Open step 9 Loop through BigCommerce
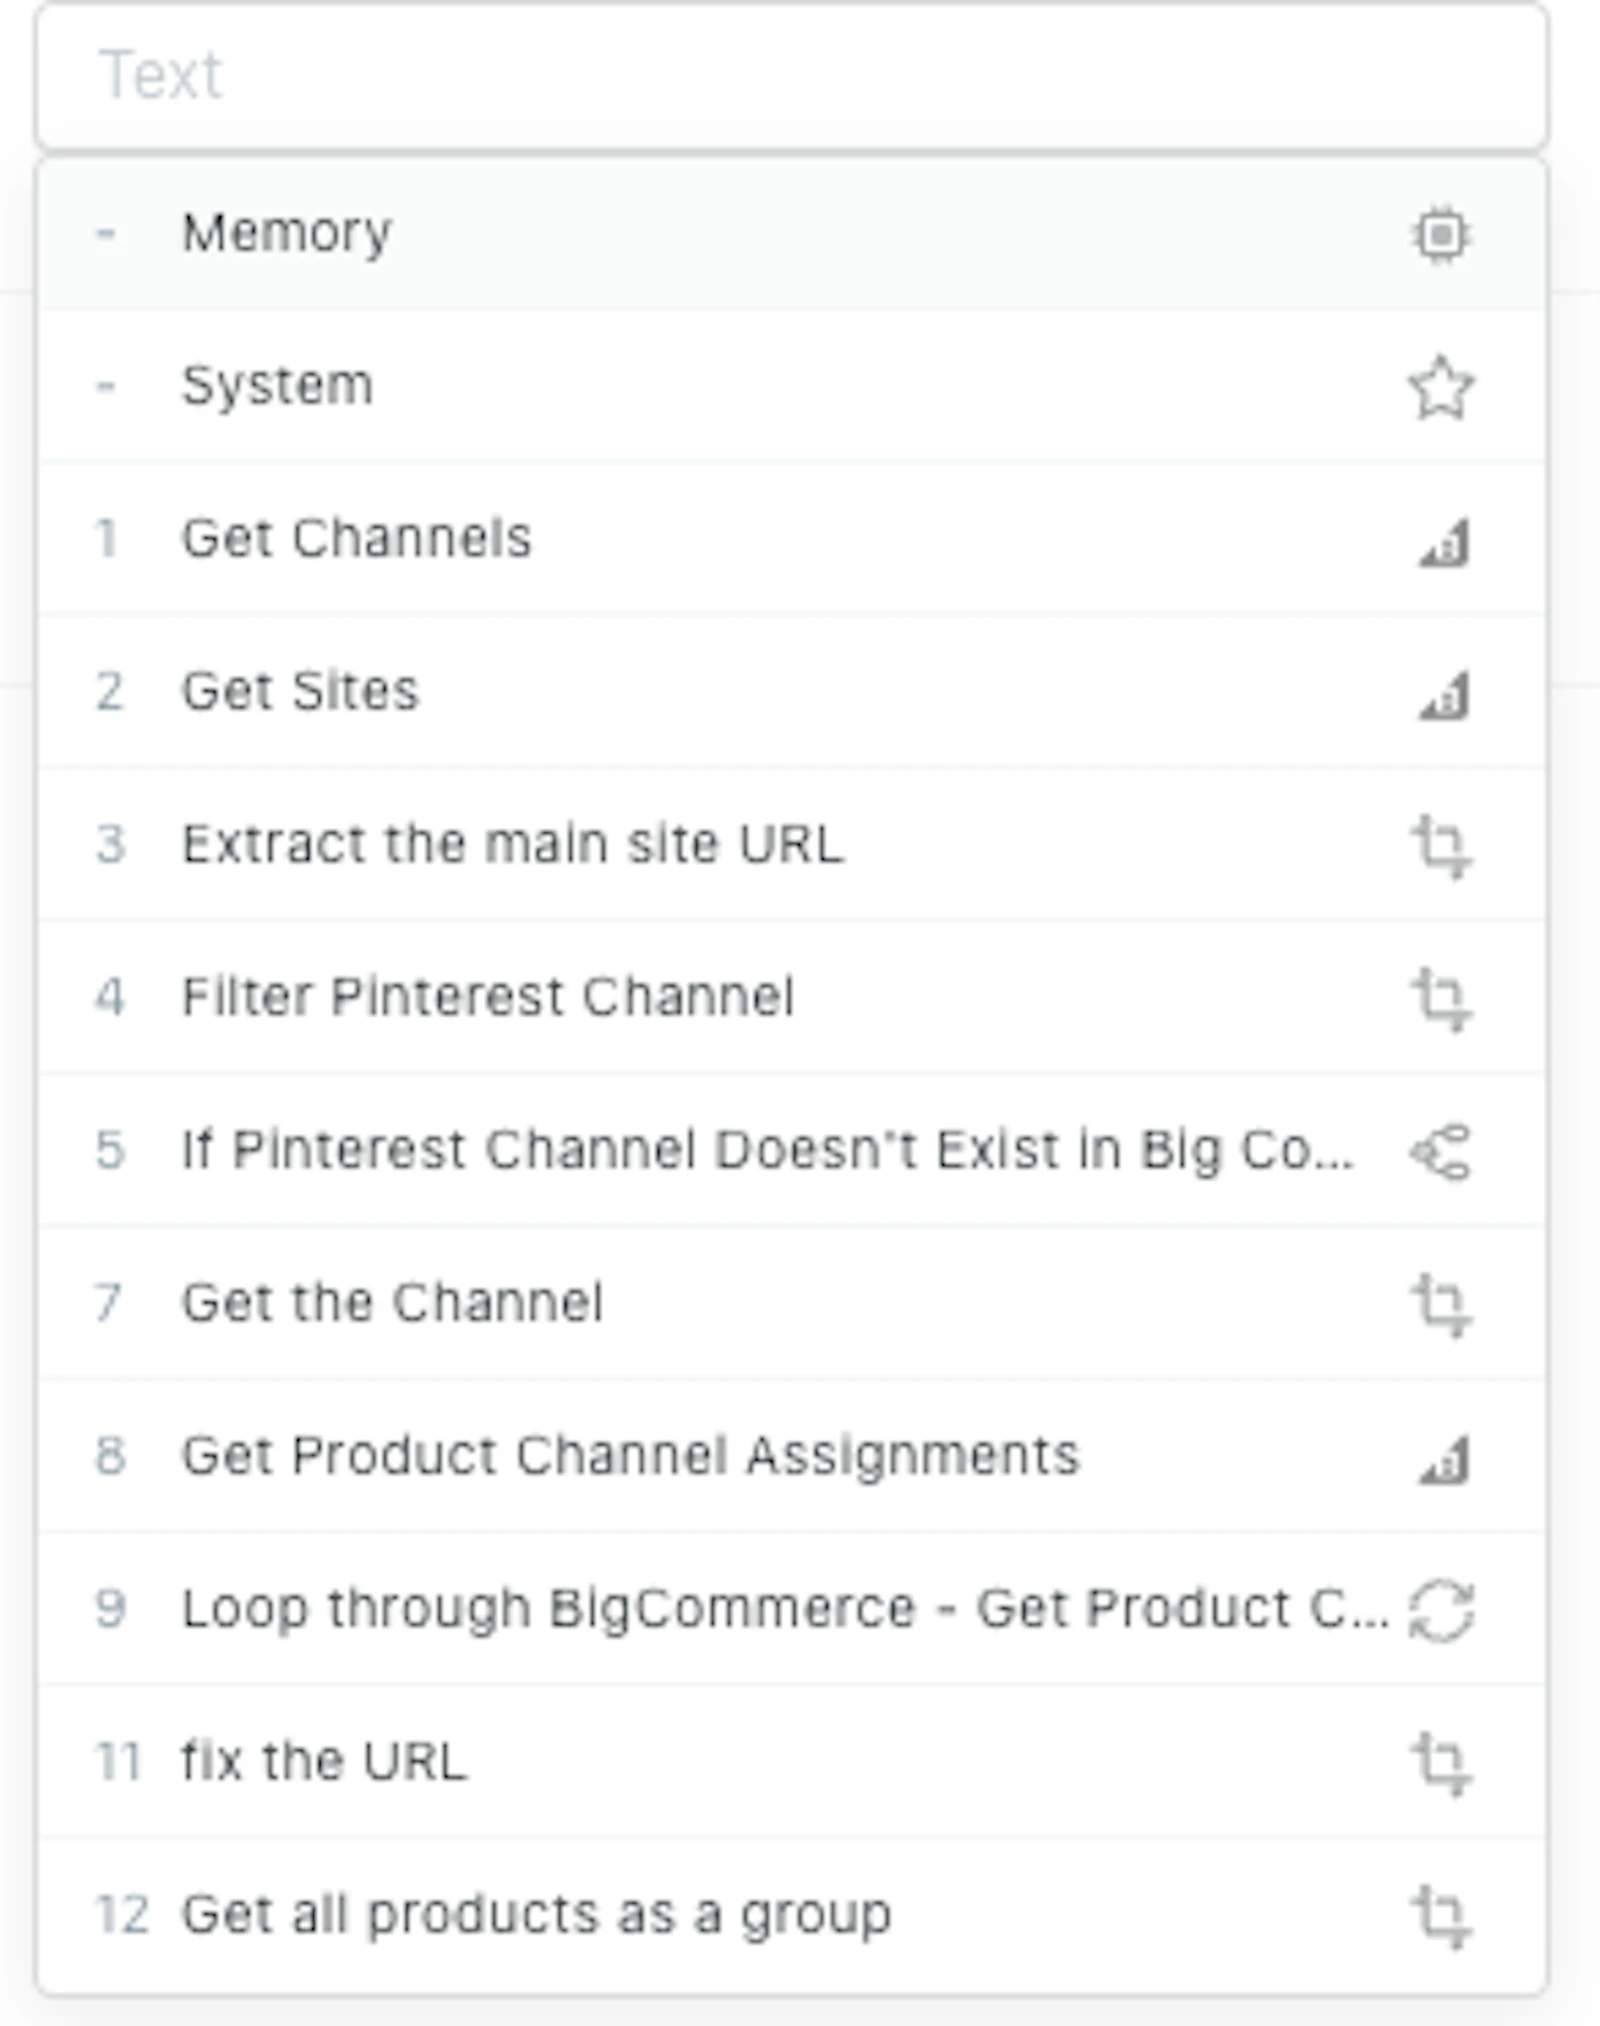 click(792, 1609)
